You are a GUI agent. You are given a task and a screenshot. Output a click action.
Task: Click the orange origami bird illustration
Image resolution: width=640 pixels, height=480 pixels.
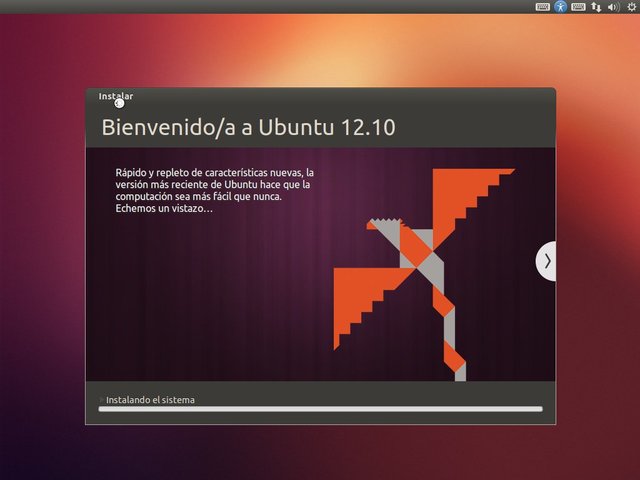pyautogui.click(x=424, y=274)
